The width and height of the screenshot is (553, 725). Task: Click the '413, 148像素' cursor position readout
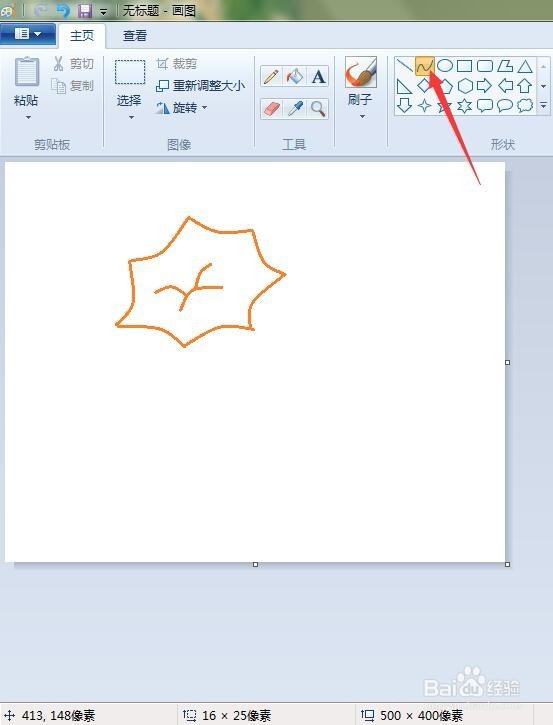tap(58, 715)
